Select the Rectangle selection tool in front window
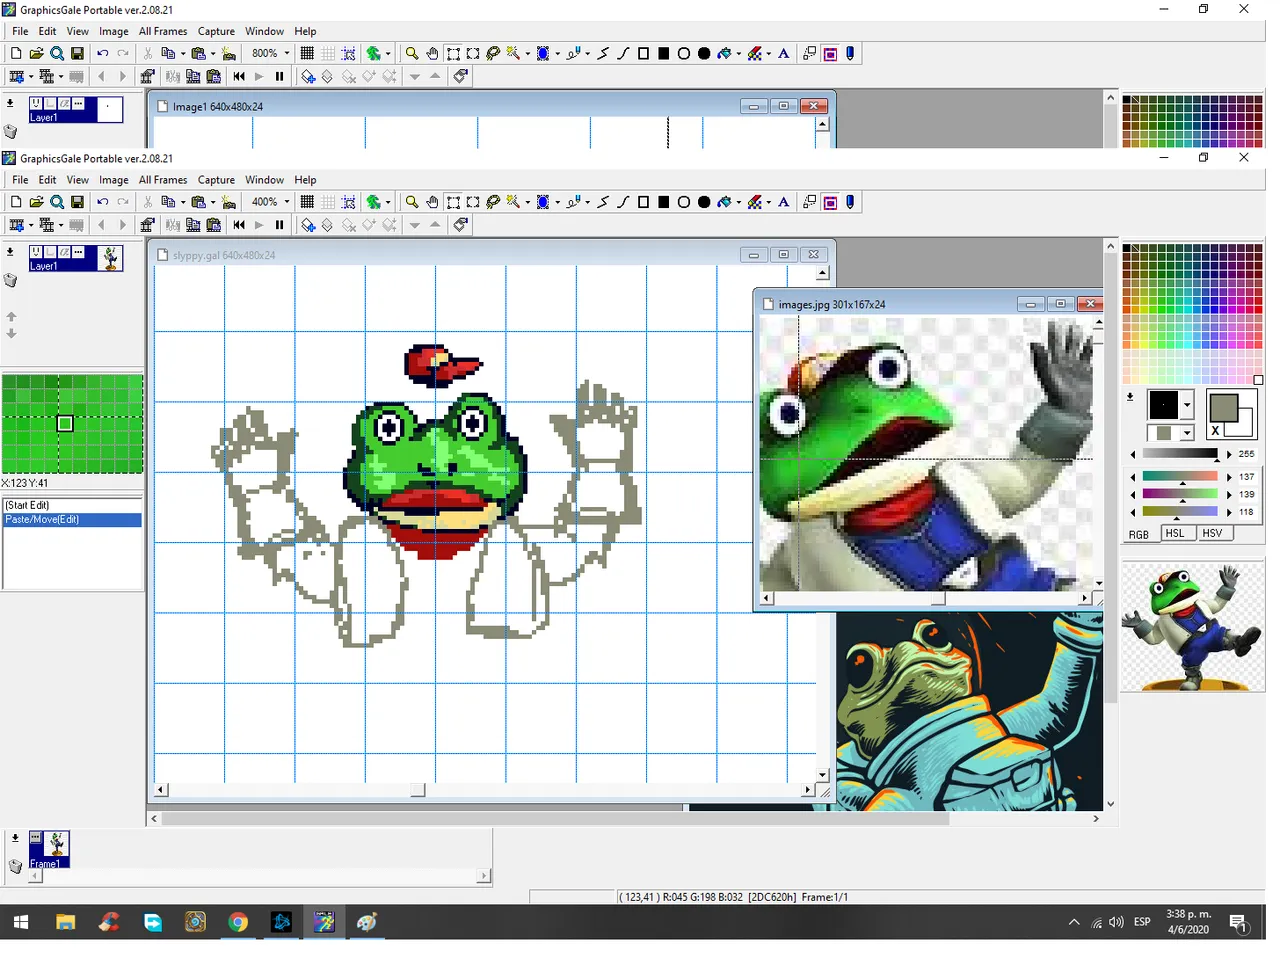 pyautogui.click(x=453, y=202)
